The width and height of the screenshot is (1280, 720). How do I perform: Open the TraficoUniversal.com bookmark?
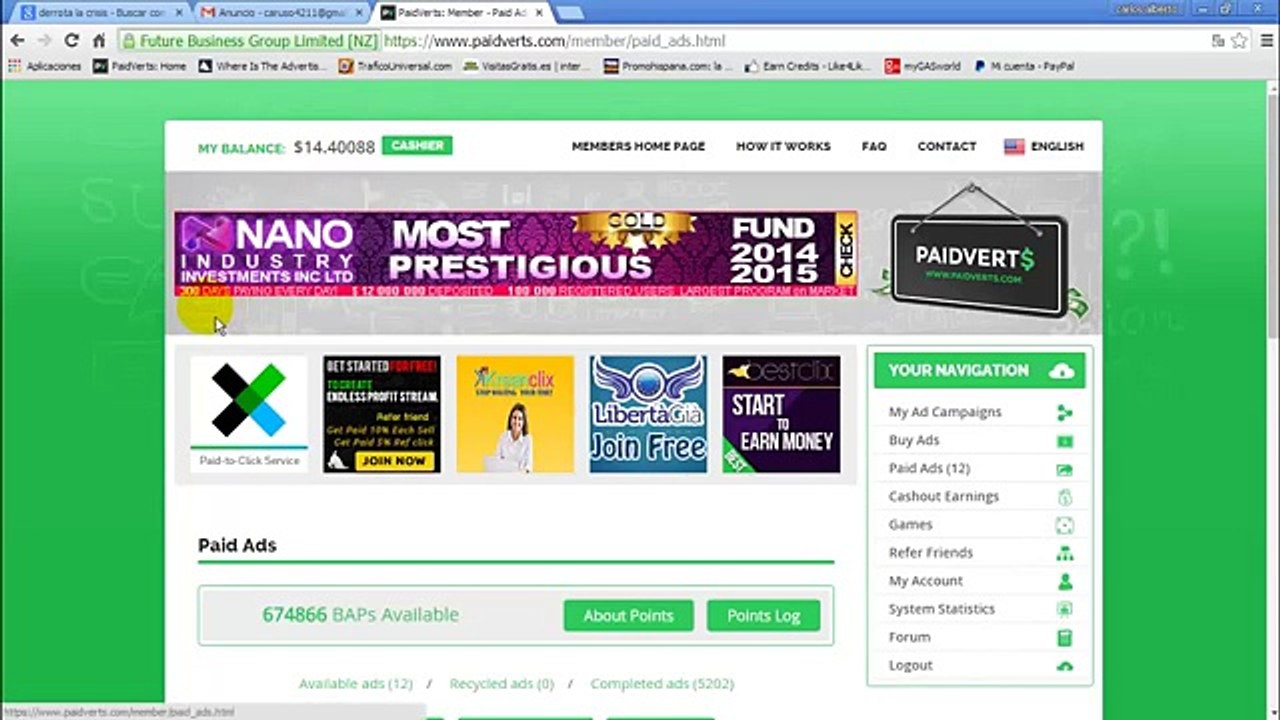tap(396, 67)
